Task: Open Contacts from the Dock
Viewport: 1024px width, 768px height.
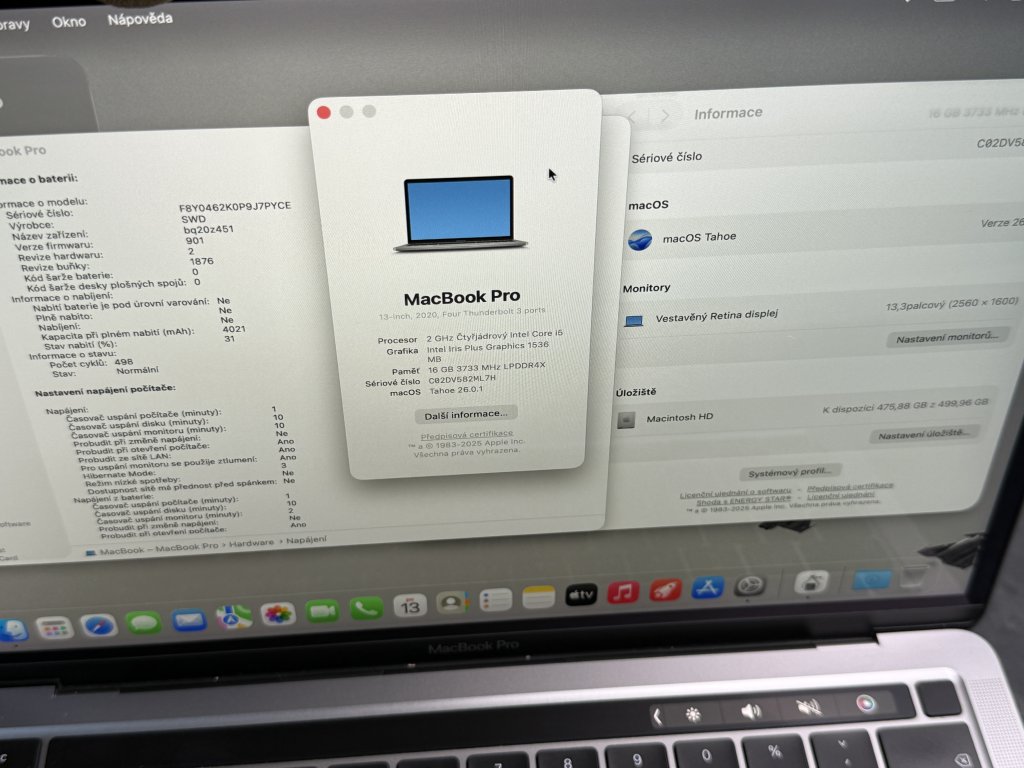Action: click(x=453, y=602)
